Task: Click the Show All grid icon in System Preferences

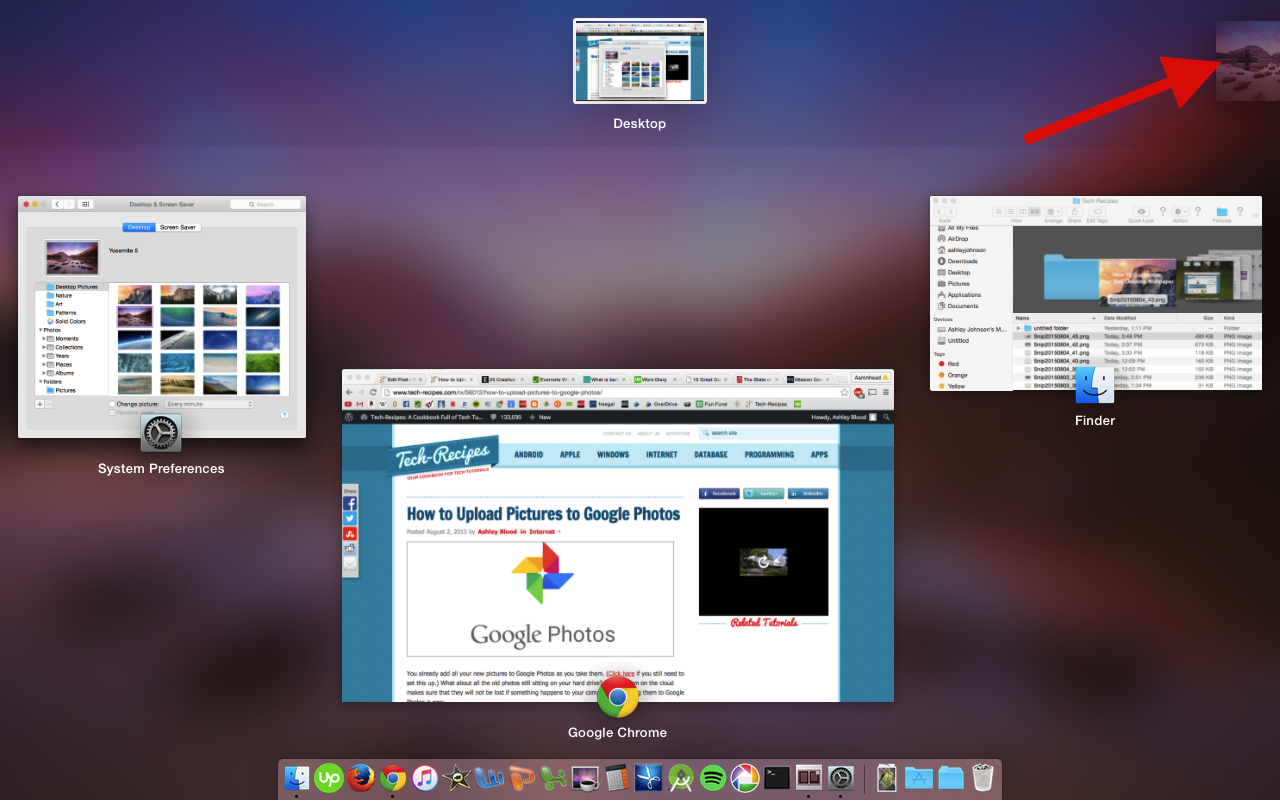Action: (x=86, y=204)
